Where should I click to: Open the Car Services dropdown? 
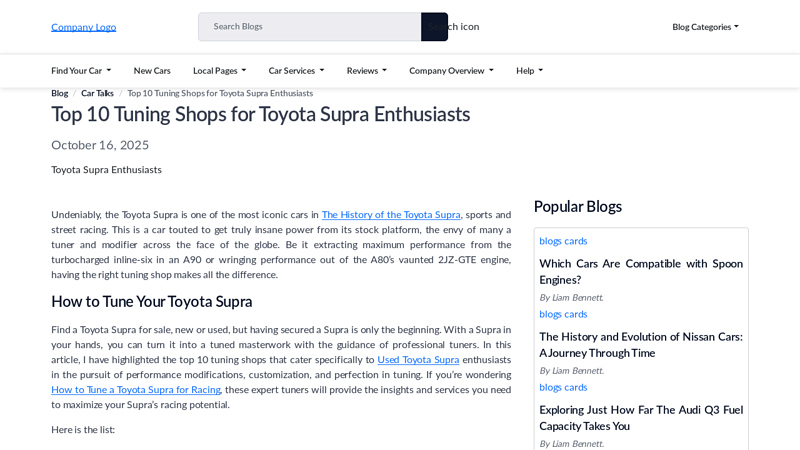(x=296, y=71)
